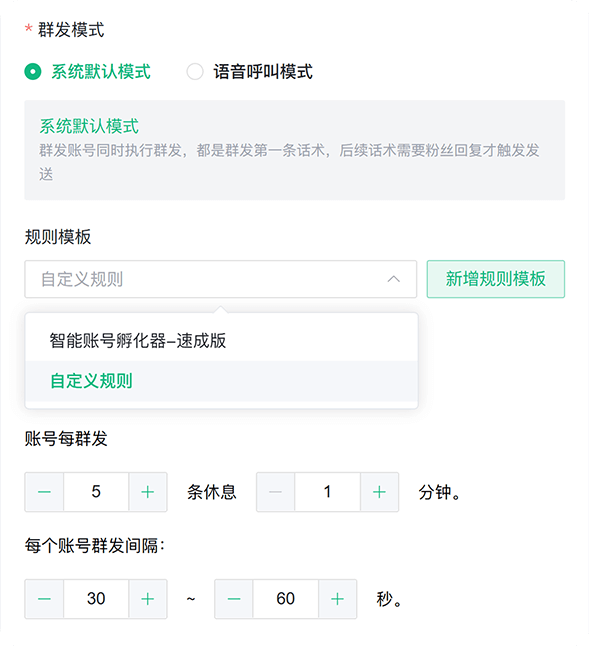Select the 系统默认模式 radio button
The image size is (589, 646).
(33, 72)
